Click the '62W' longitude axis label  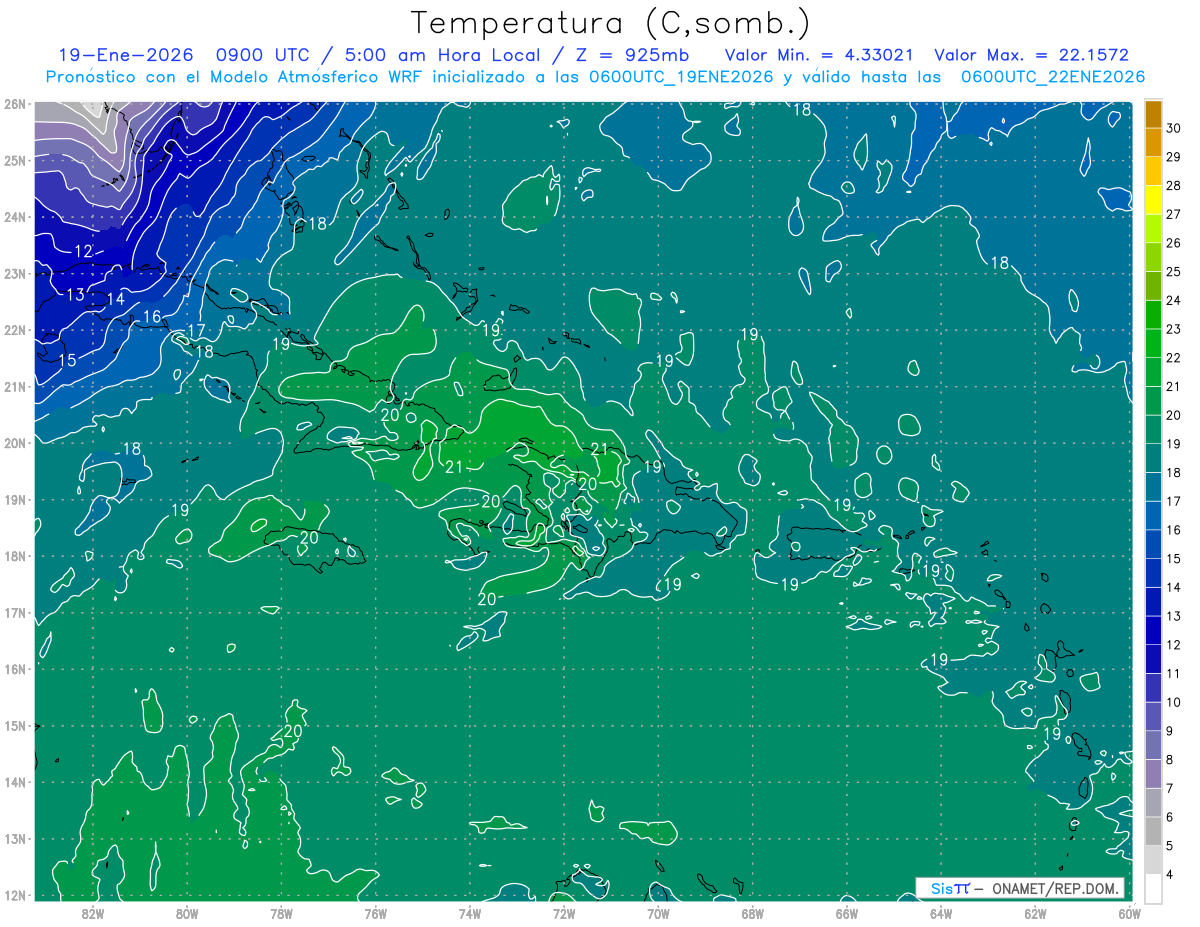1035,913
